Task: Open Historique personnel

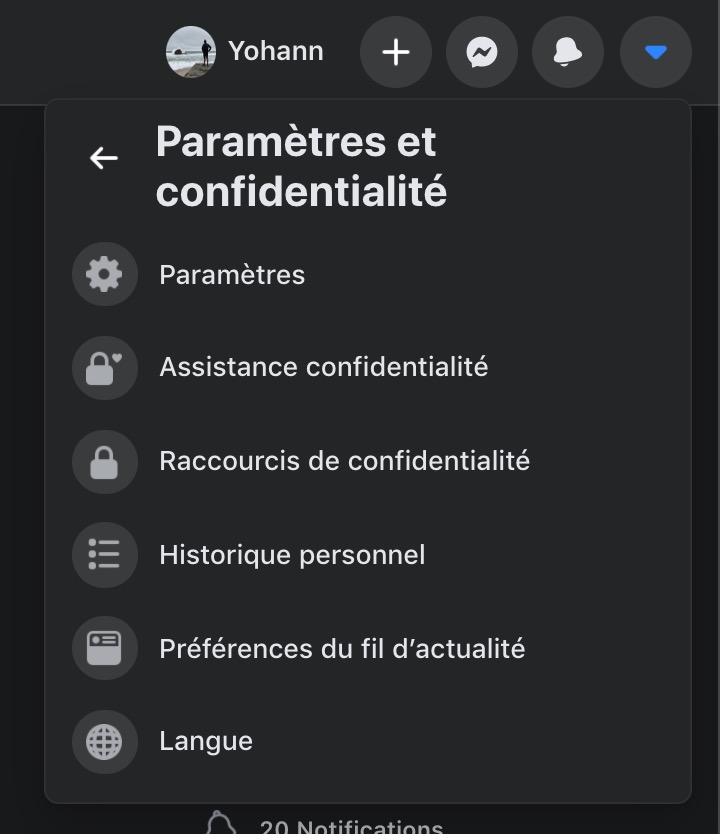Action: coord(292,555)
